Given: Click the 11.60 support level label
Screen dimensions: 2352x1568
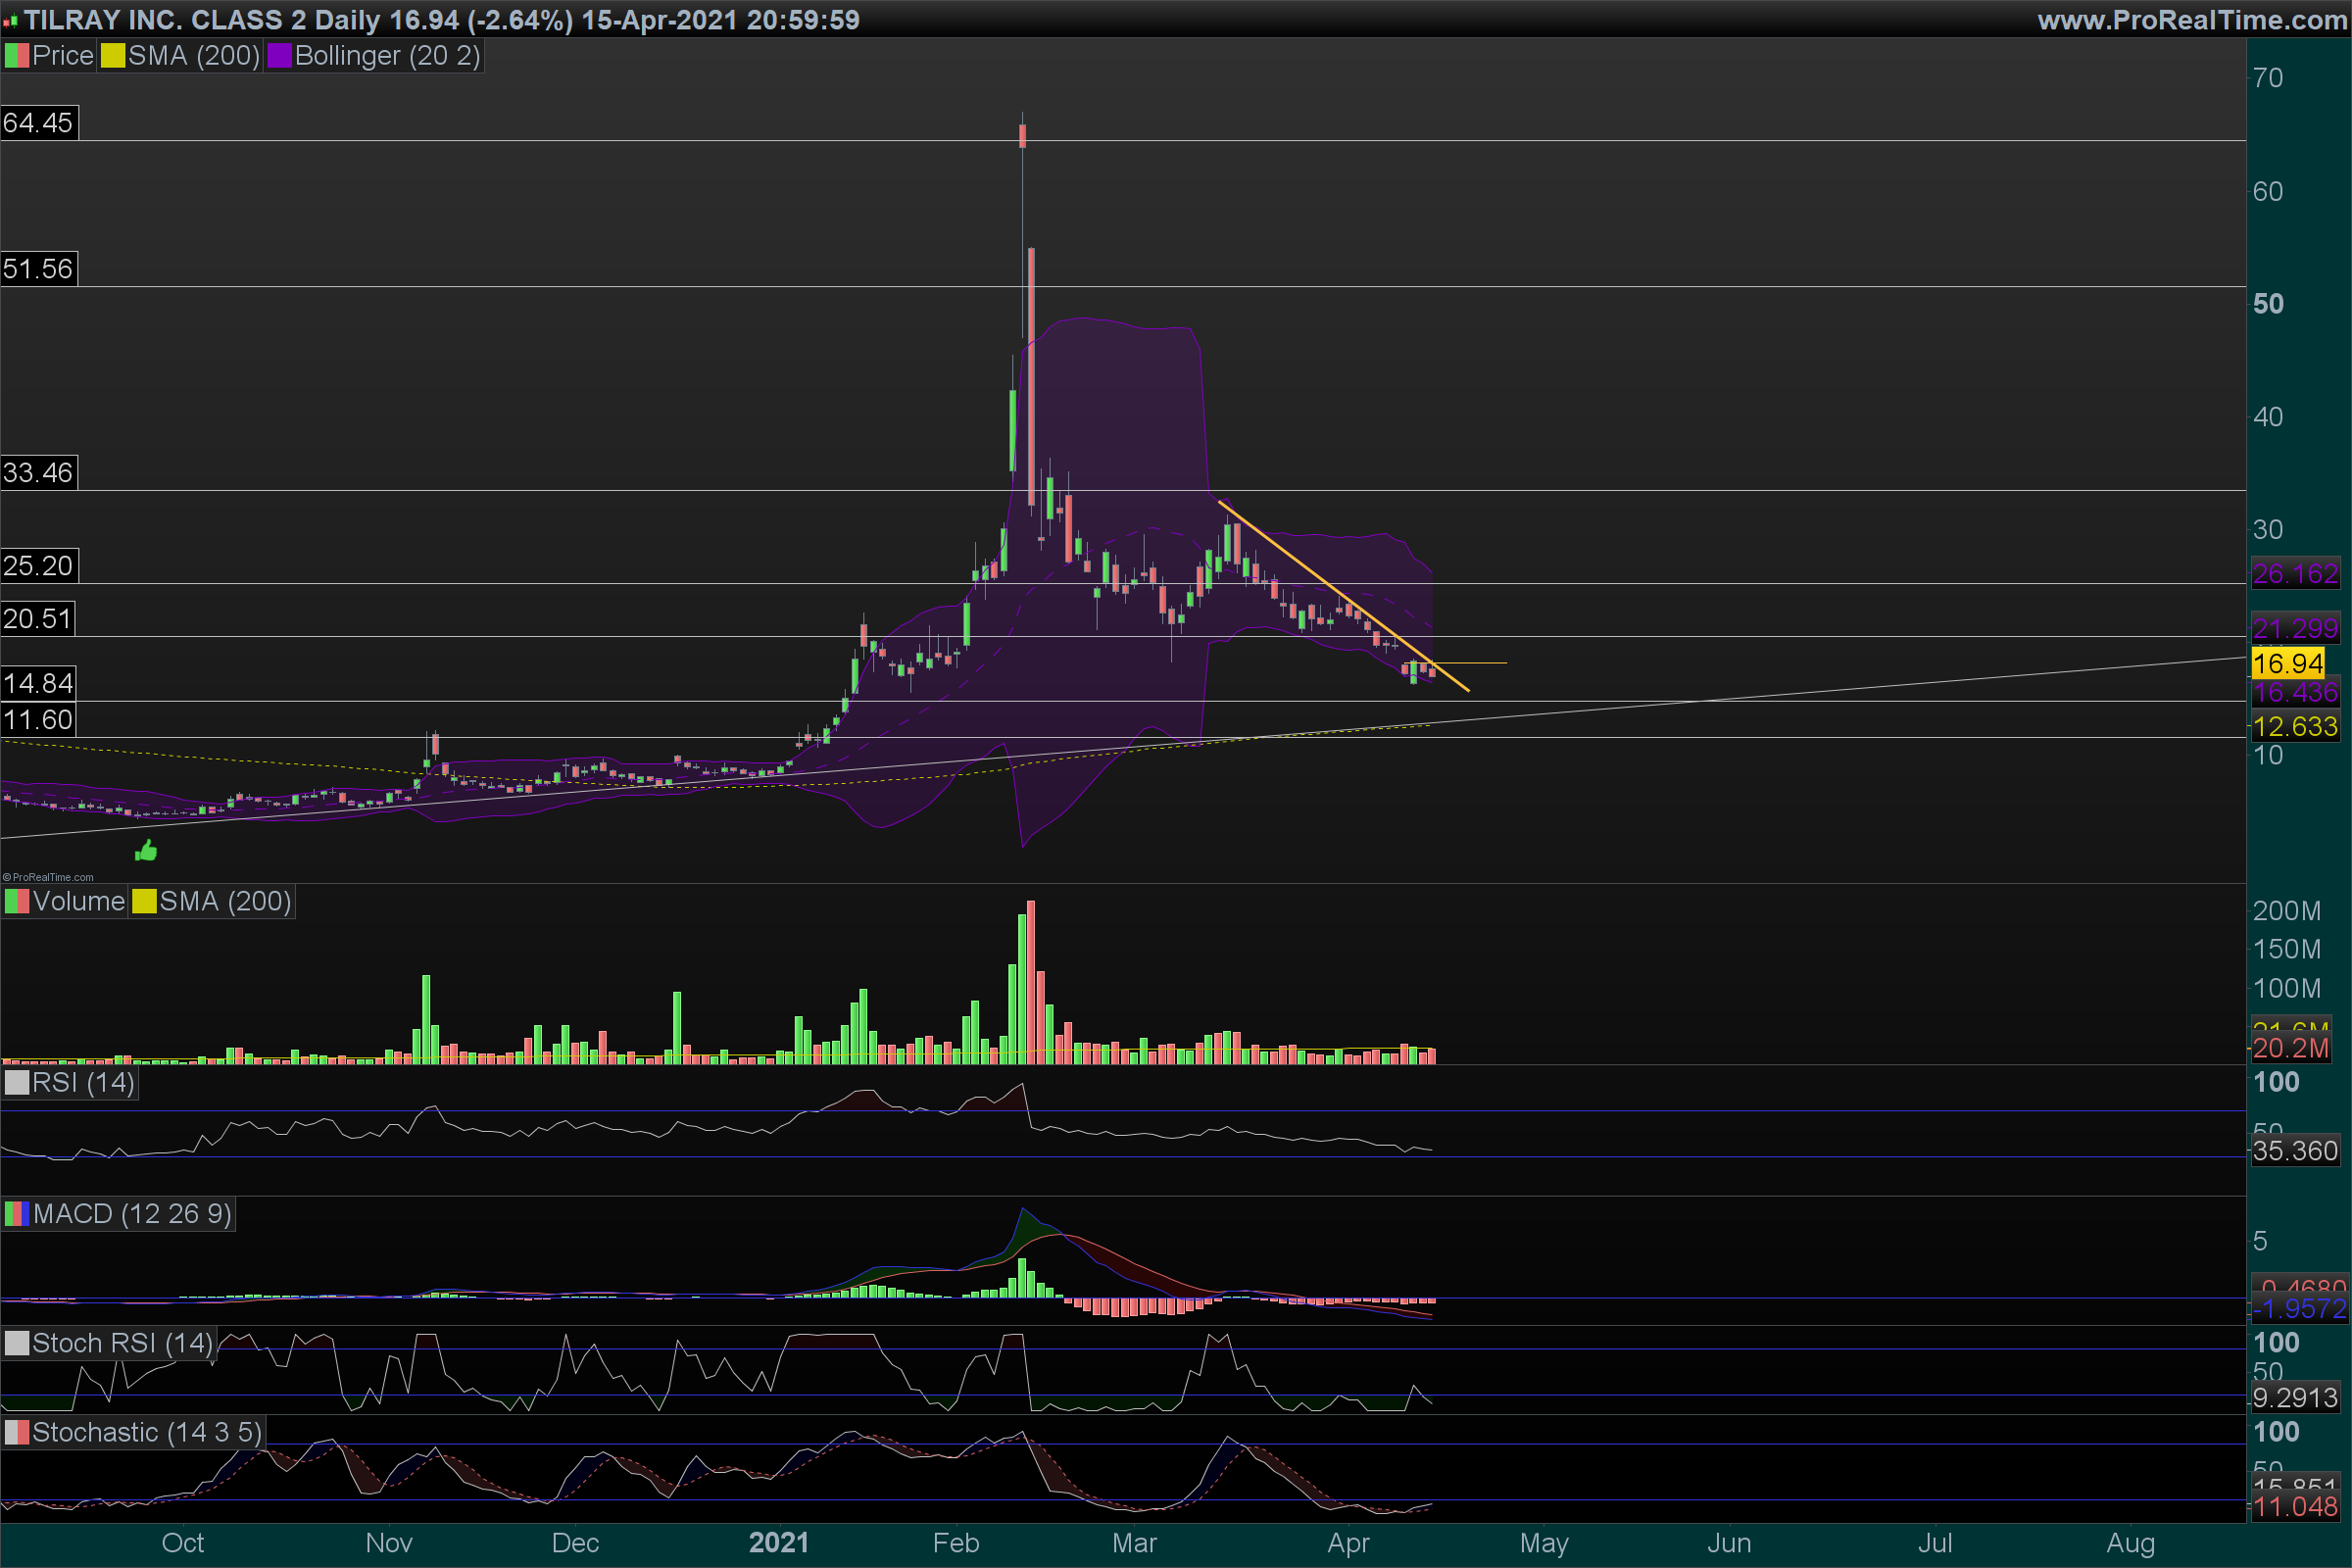Looking at the screenshot, I should coord(38,720).
